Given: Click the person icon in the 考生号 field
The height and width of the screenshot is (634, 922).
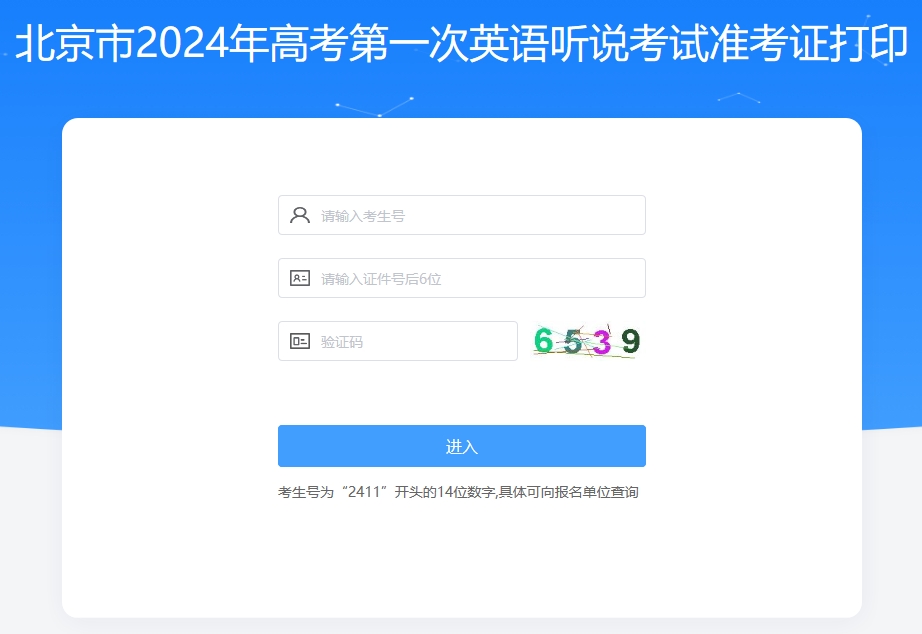Looking at the screenshot, I should point(300,215).
